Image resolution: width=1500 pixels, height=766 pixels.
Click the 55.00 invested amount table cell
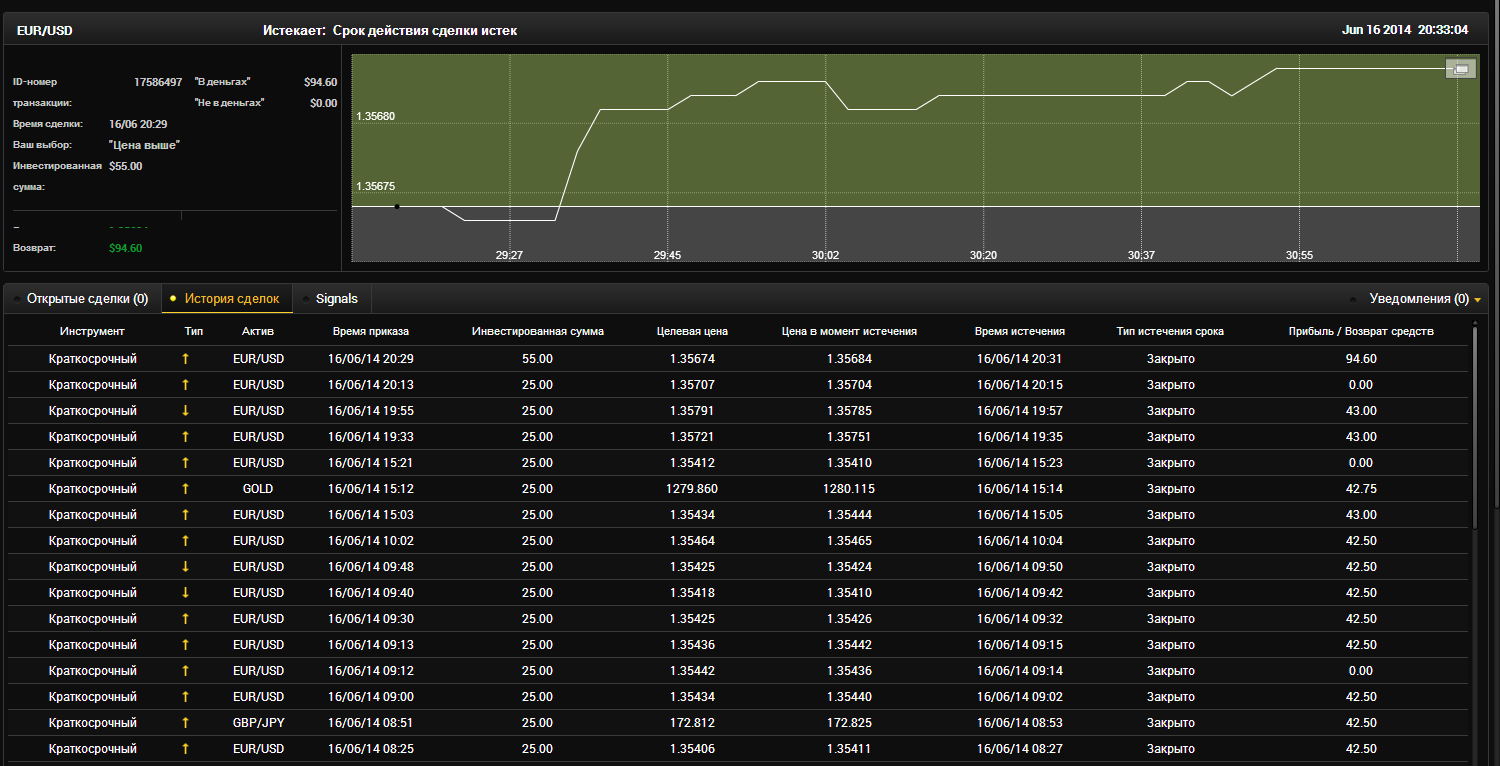point(538,359)
